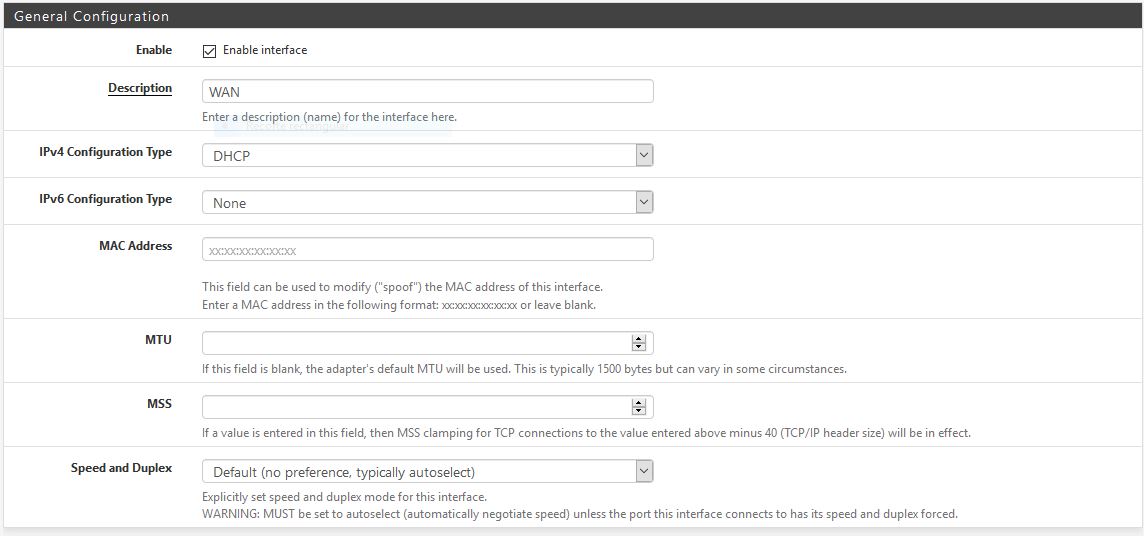Expand the Speed and Duplex dropdown
This screenshot has height=536, width=1144.
[x=427, y=471]
